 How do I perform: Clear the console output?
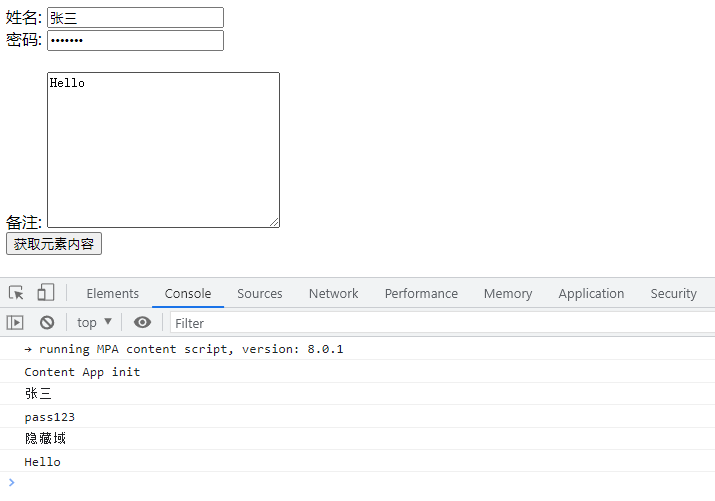pyautogui.click(x=46, y=322)
